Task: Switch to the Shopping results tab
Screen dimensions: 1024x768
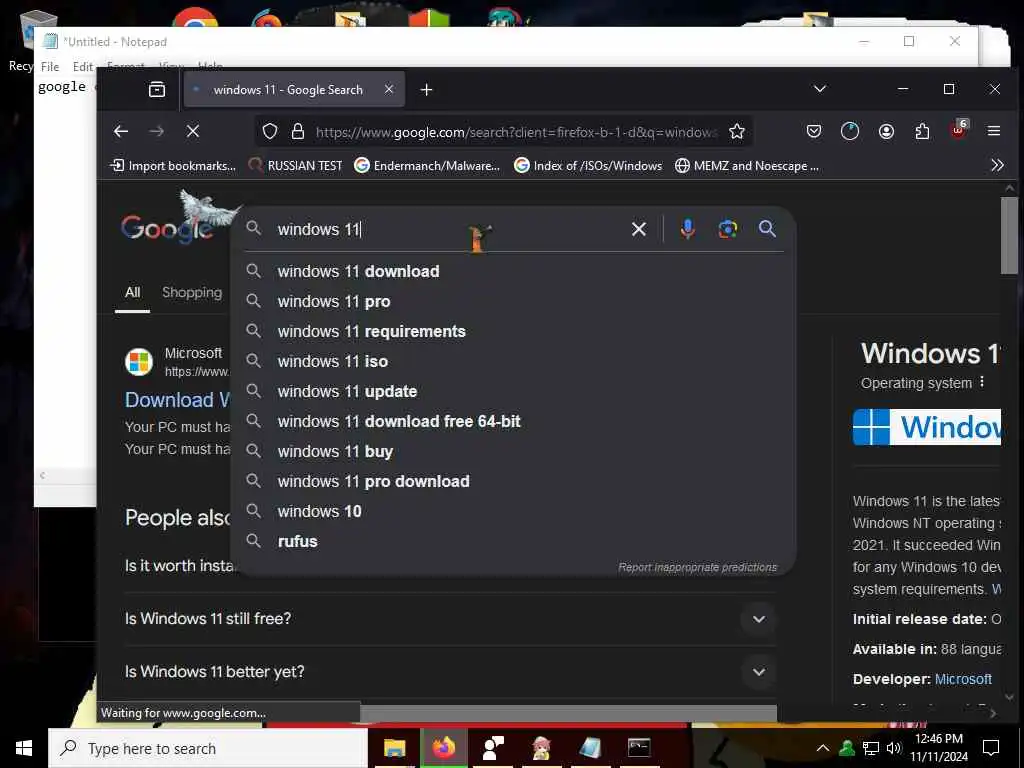Action: pos(192,292)
